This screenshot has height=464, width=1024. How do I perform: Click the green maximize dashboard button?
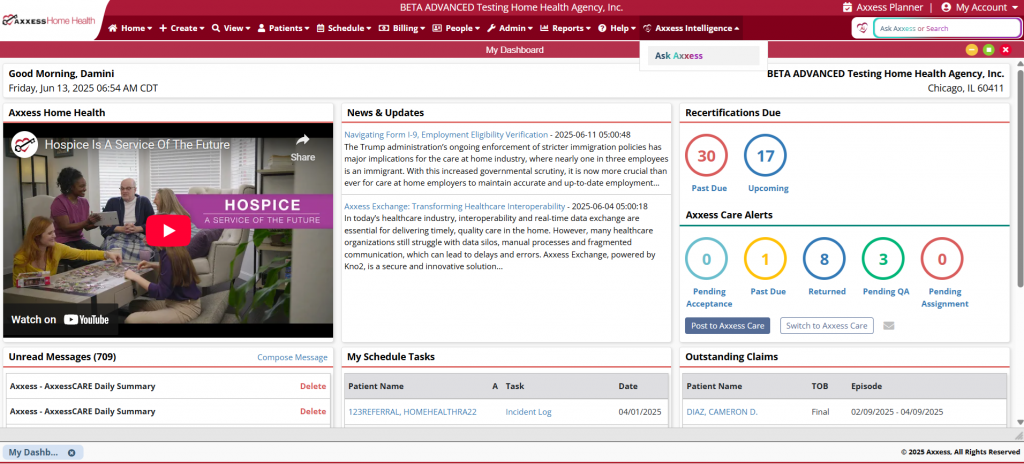coord(989,50)
